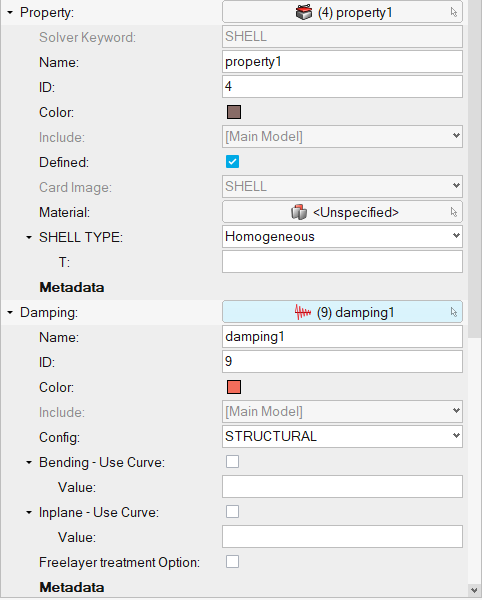The width and height of the screenshot is (482, 600).
Task: Change the damping1 red color swatch
Action: pyautogui.click(x=234, y=387)
